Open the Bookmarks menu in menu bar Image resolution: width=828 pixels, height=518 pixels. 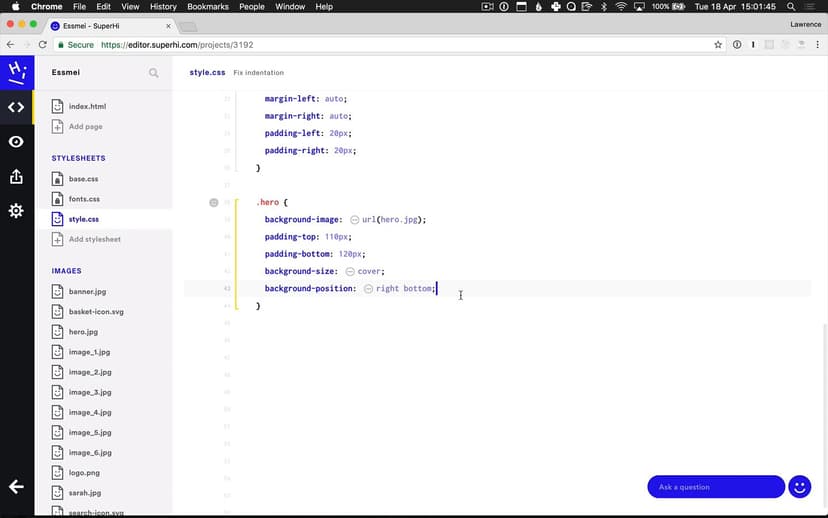208,7
